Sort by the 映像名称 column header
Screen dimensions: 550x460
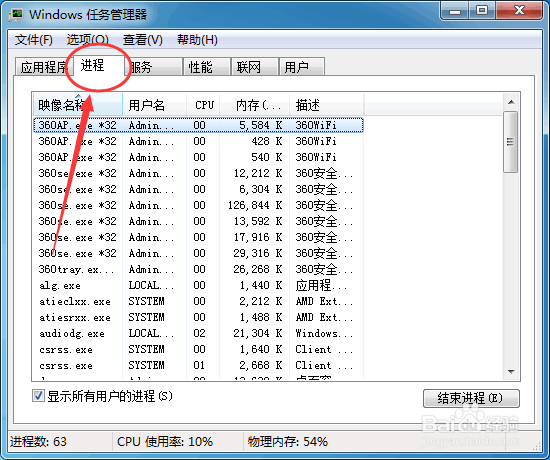[x=78, y=105]
